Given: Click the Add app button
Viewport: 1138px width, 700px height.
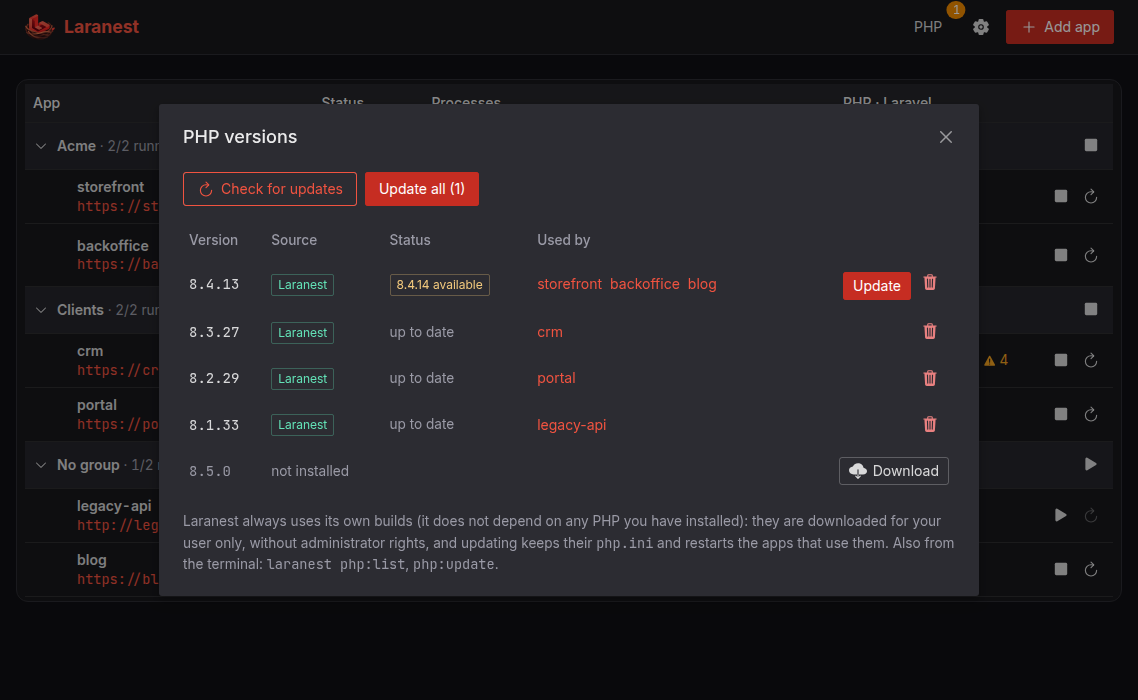Looking at the screenshot, I should tap(1060, 27).
